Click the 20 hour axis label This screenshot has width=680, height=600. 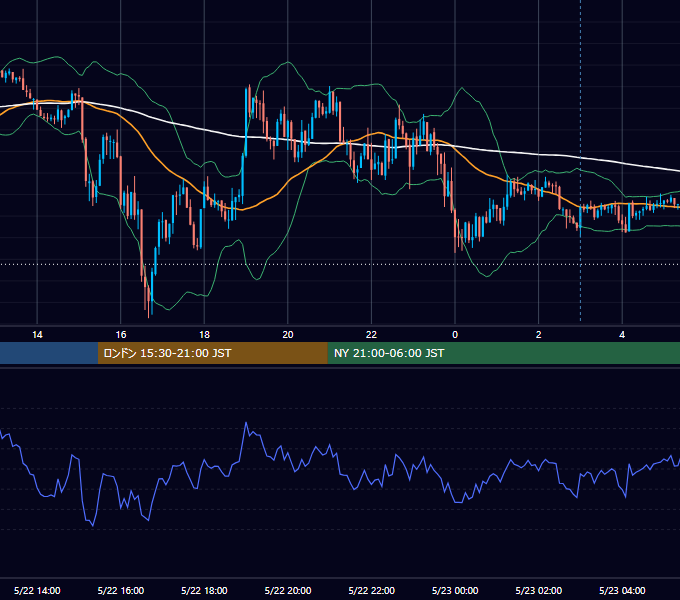click(x=288, y=335)
